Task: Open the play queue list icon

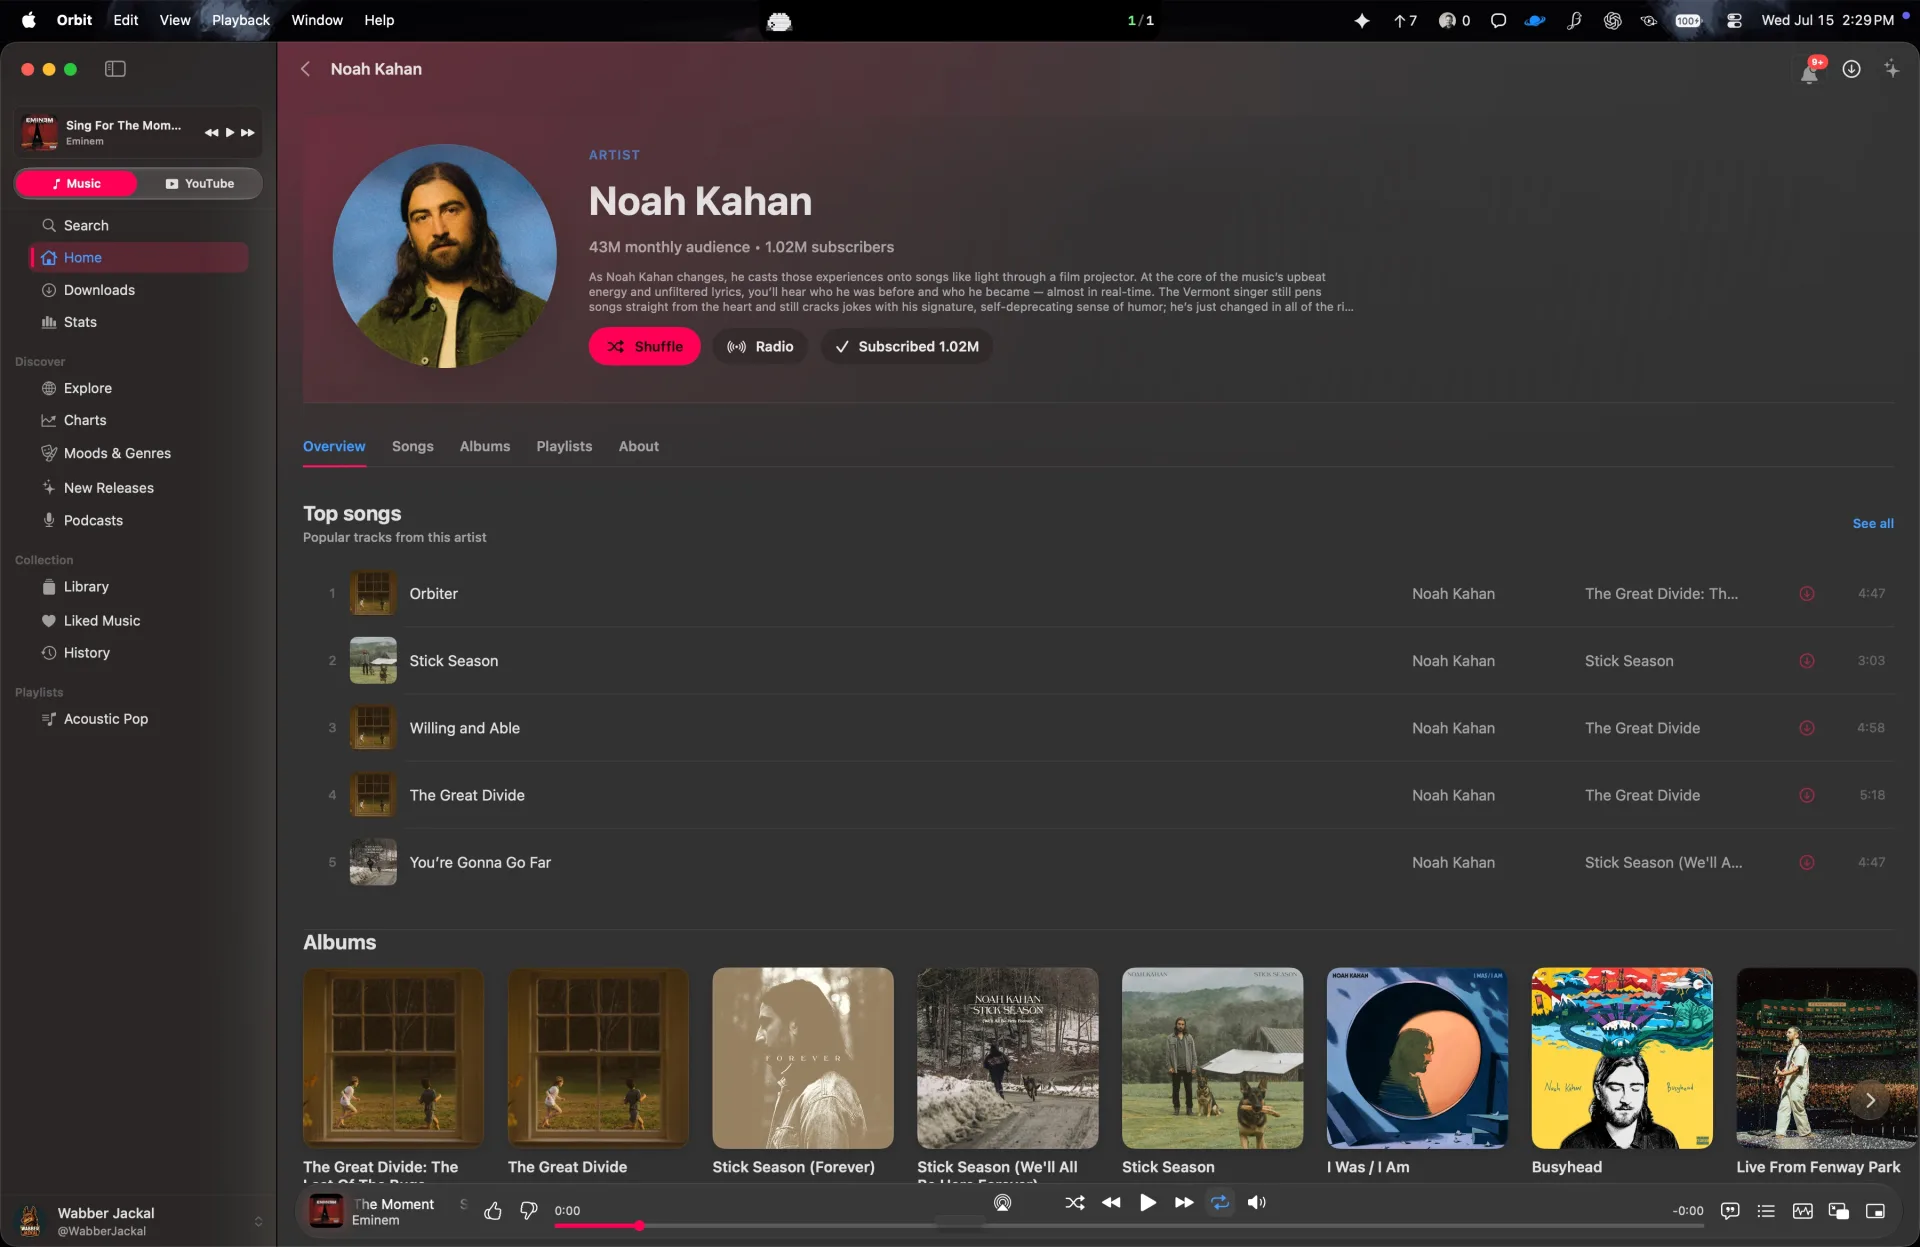Action: tap(1766, 1211)
